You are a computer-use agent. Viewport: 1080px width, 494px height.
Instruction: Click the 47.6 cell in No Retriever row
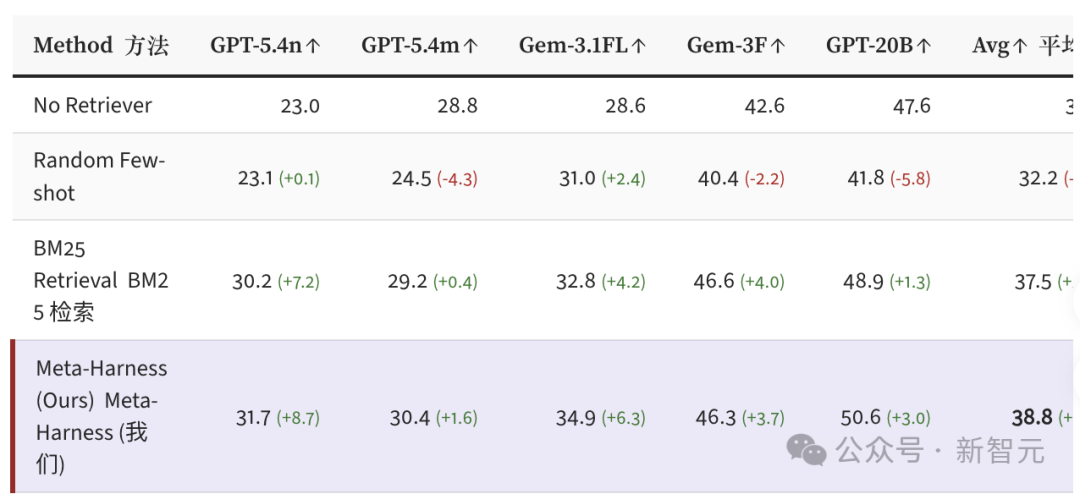click(911, 105)
